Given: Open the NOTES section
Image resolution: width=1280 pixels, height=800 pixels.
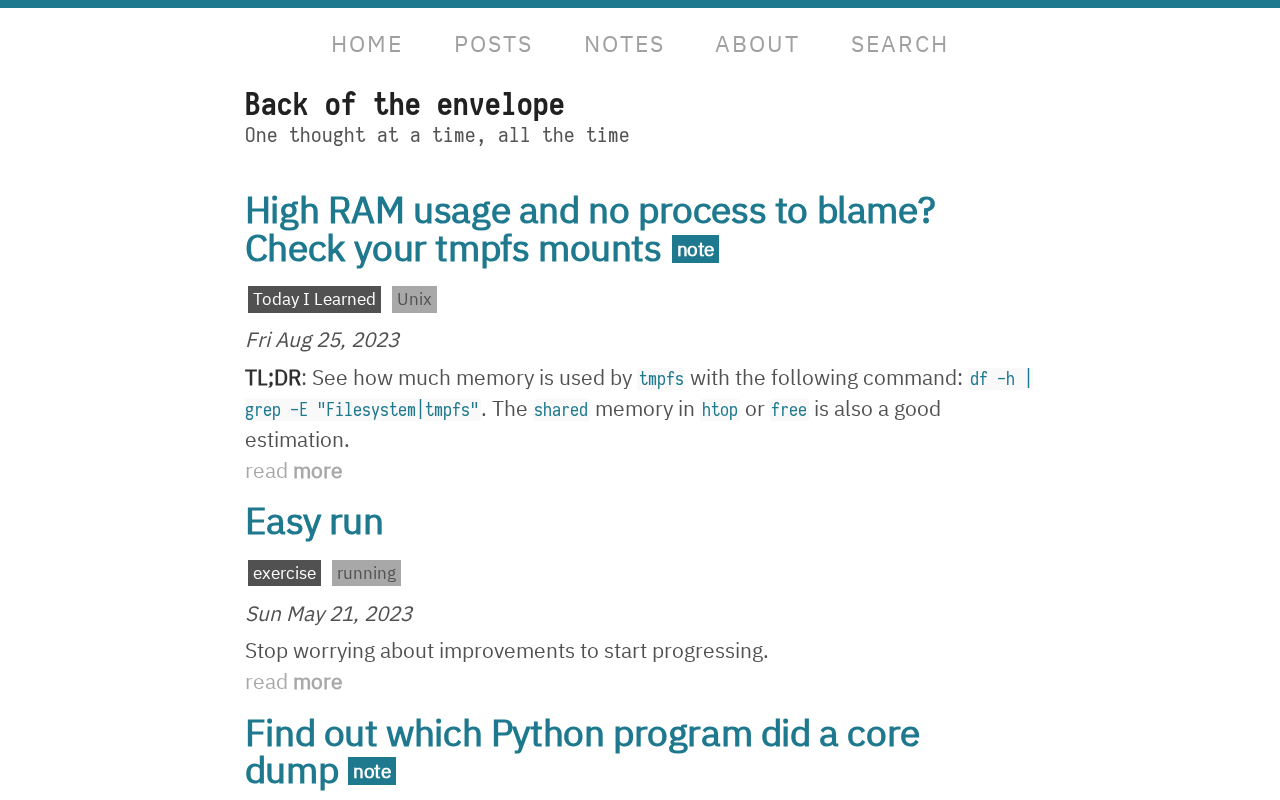Looking at the screenshot, I should point(624,44).
